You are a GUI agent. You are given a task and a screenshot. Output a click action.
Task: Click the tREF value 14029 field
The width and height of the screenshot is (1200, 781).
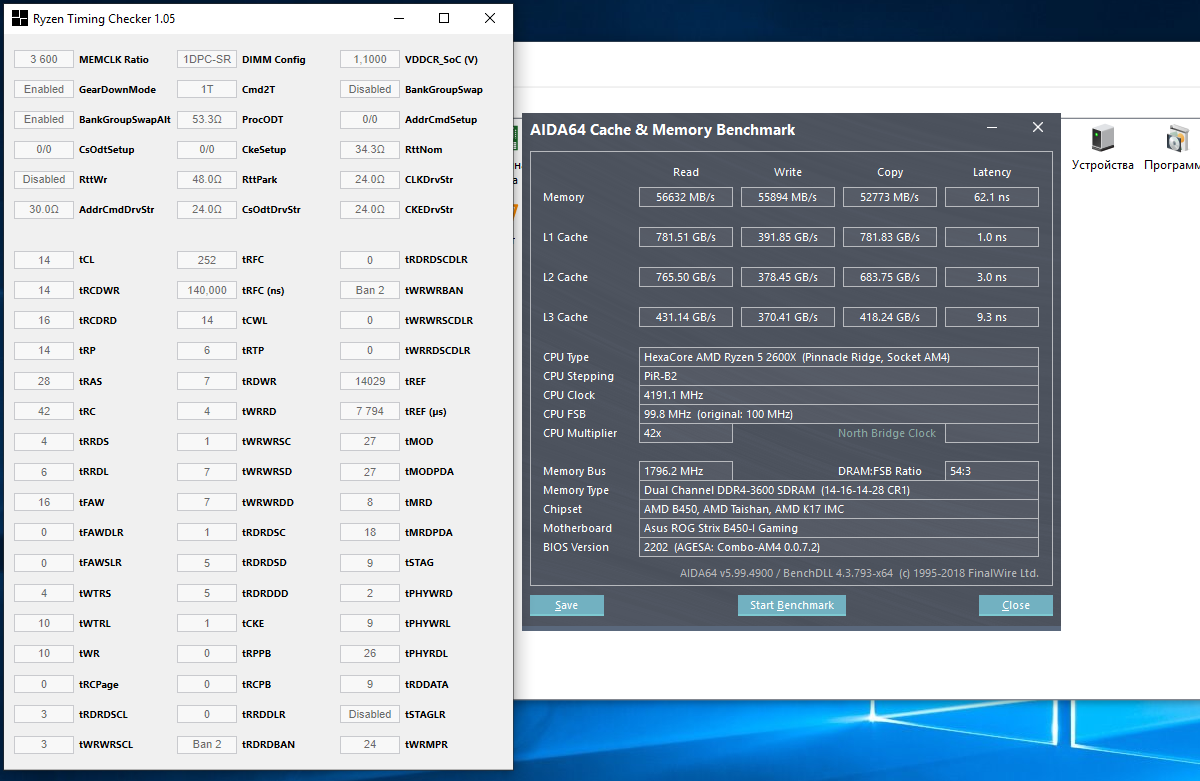click(x=370, y=381)
